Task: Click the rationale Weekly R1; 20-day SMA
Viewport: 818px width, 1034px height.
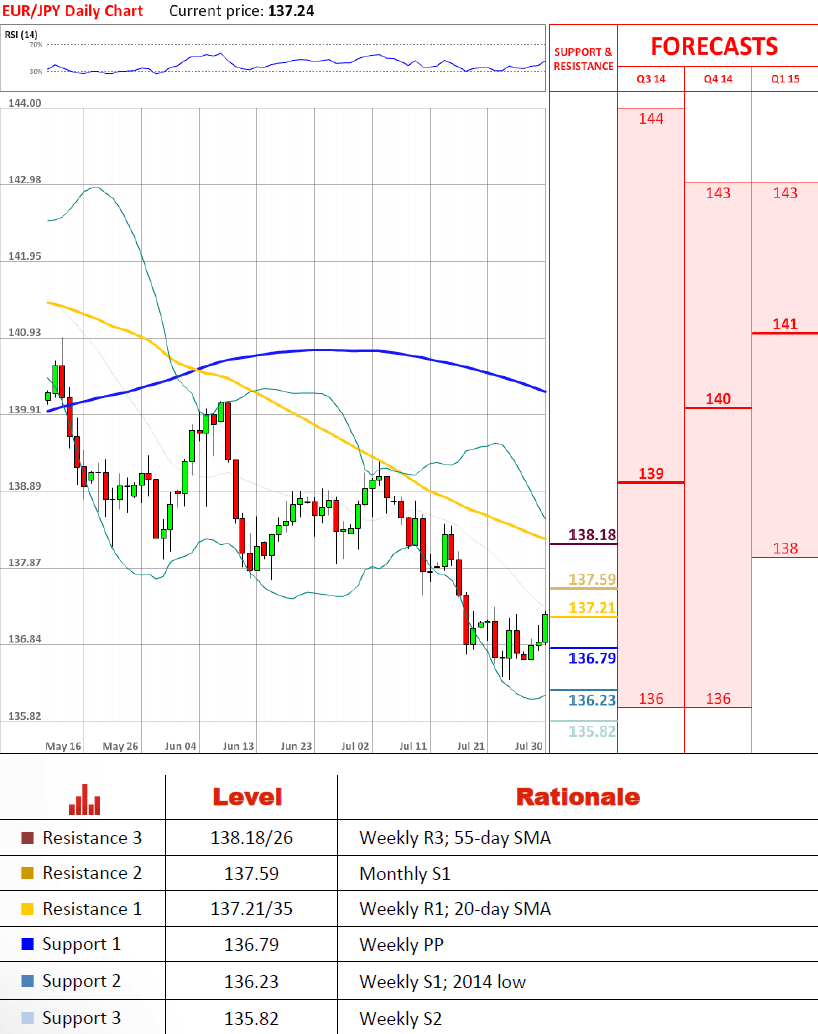Action: 455,909
